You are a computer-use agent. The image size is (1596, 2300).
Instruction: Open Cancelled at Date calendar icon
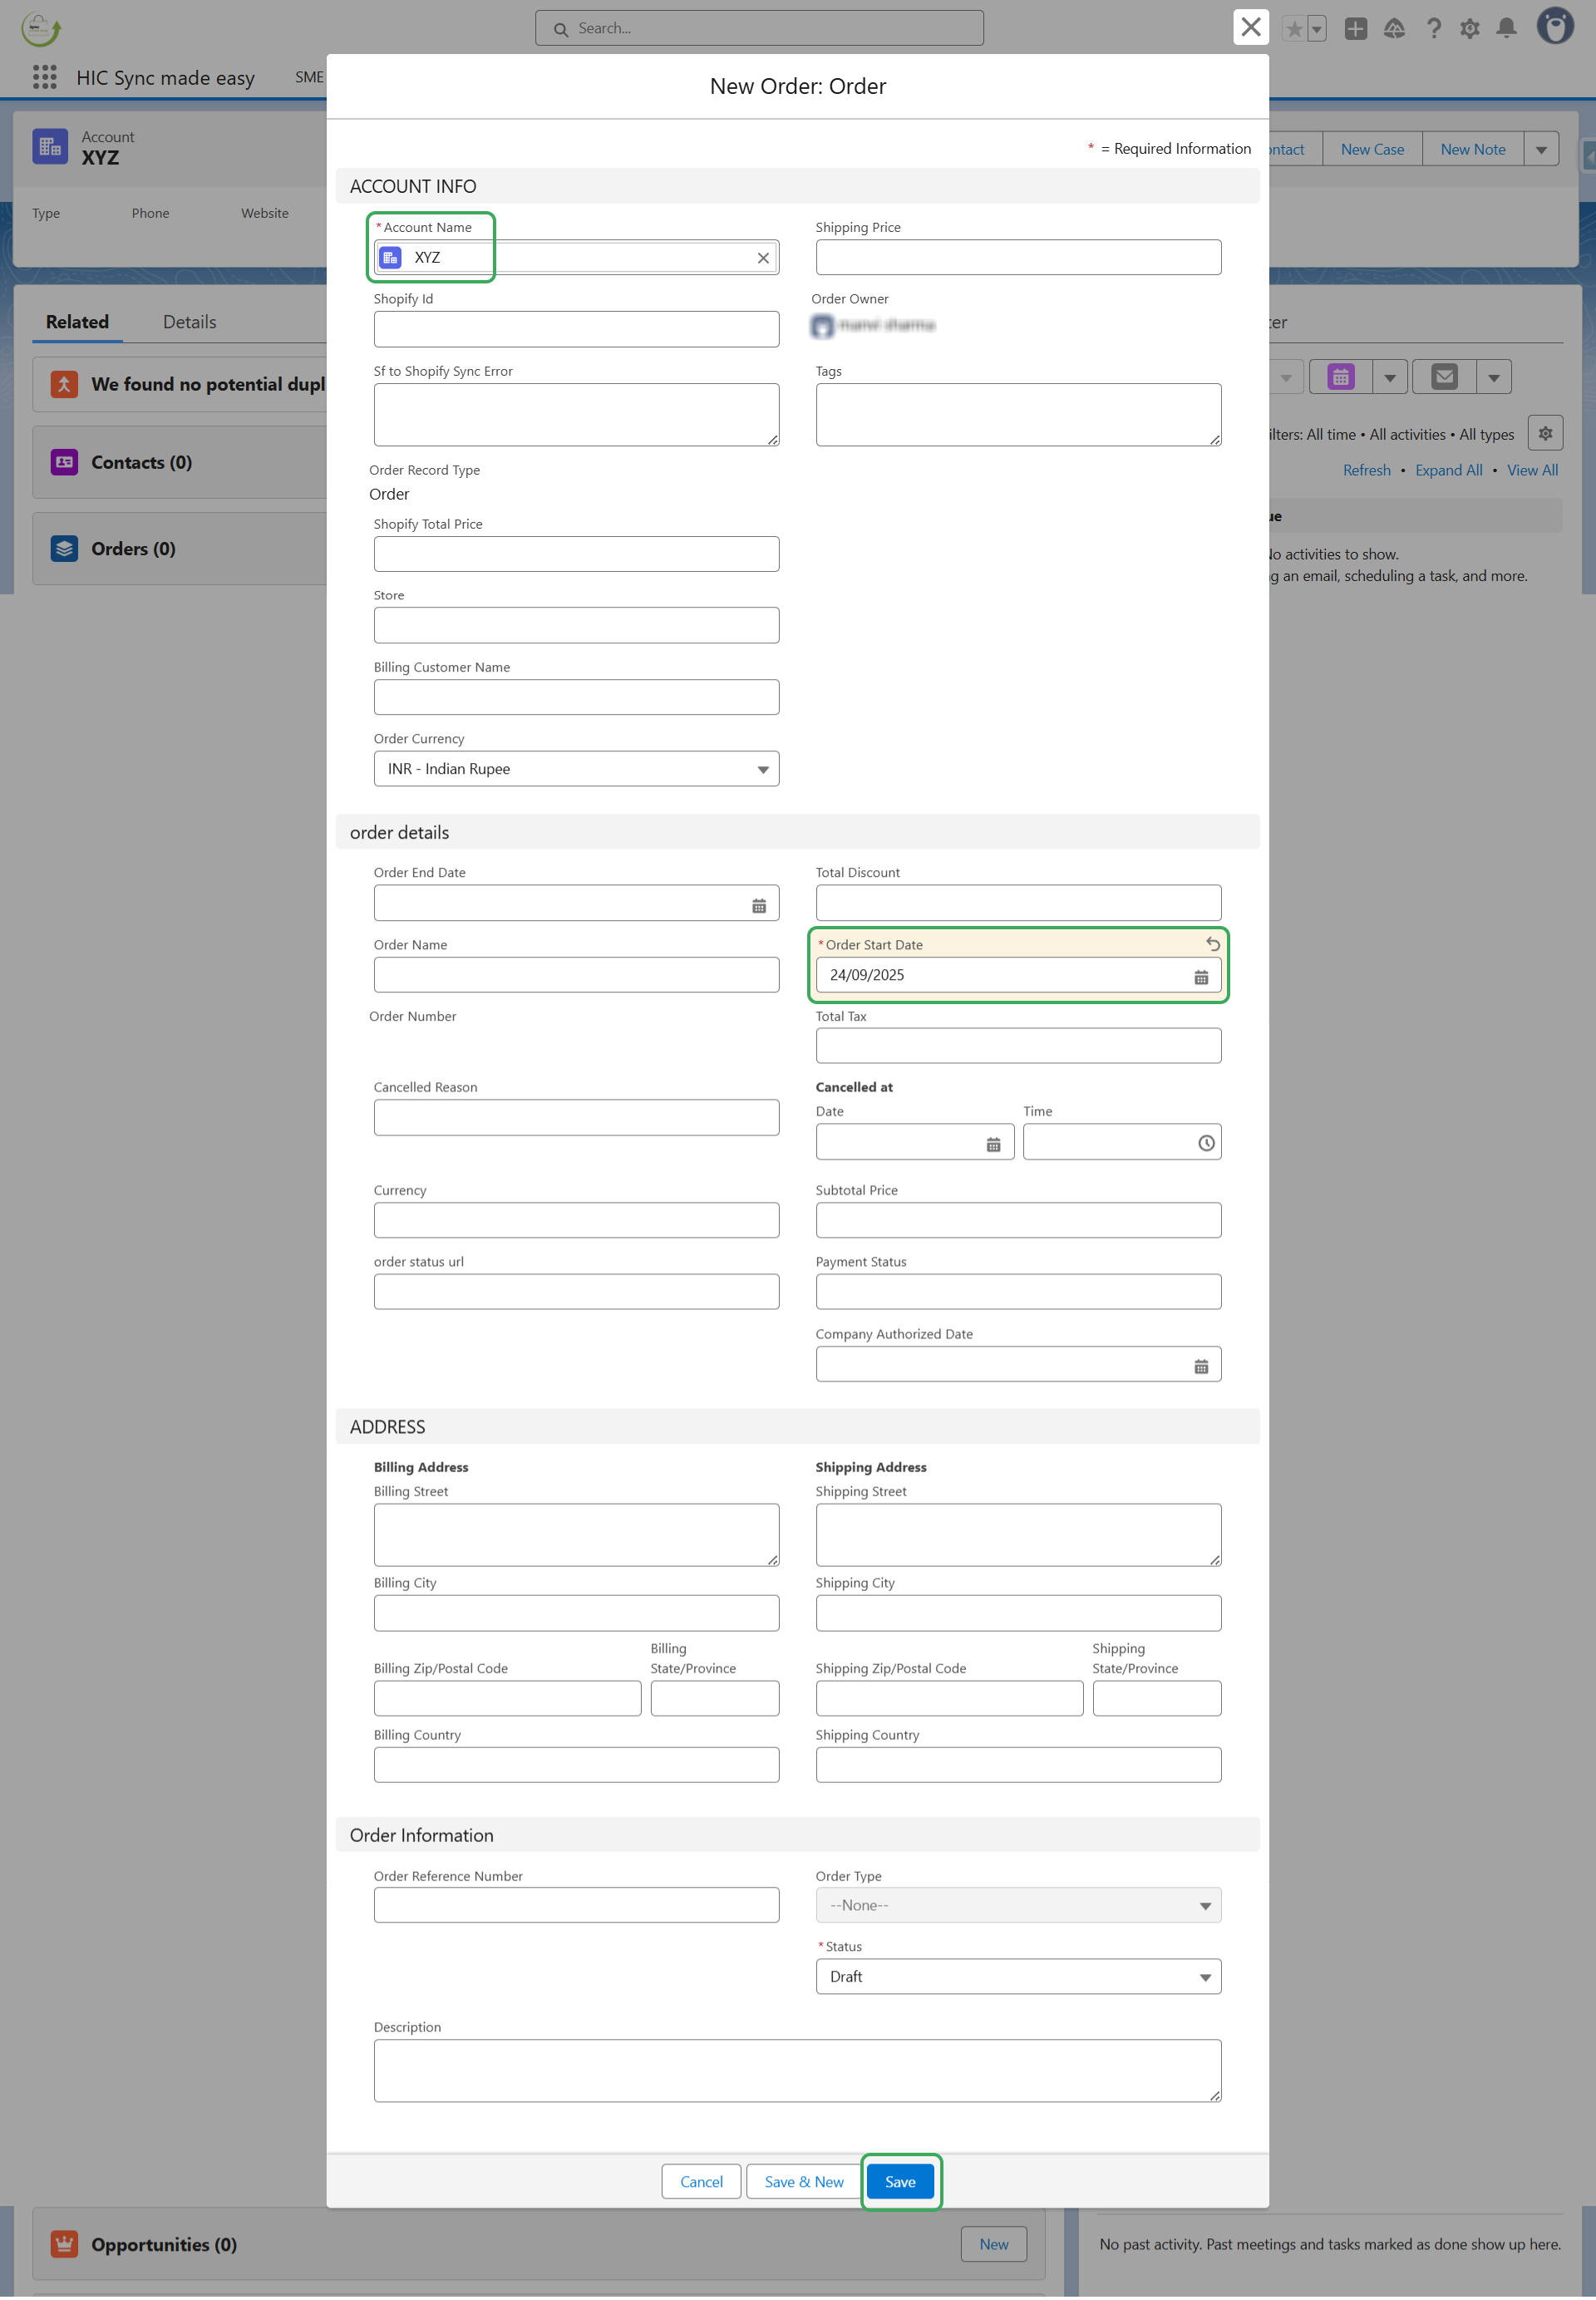click(x=993, y=1144)
